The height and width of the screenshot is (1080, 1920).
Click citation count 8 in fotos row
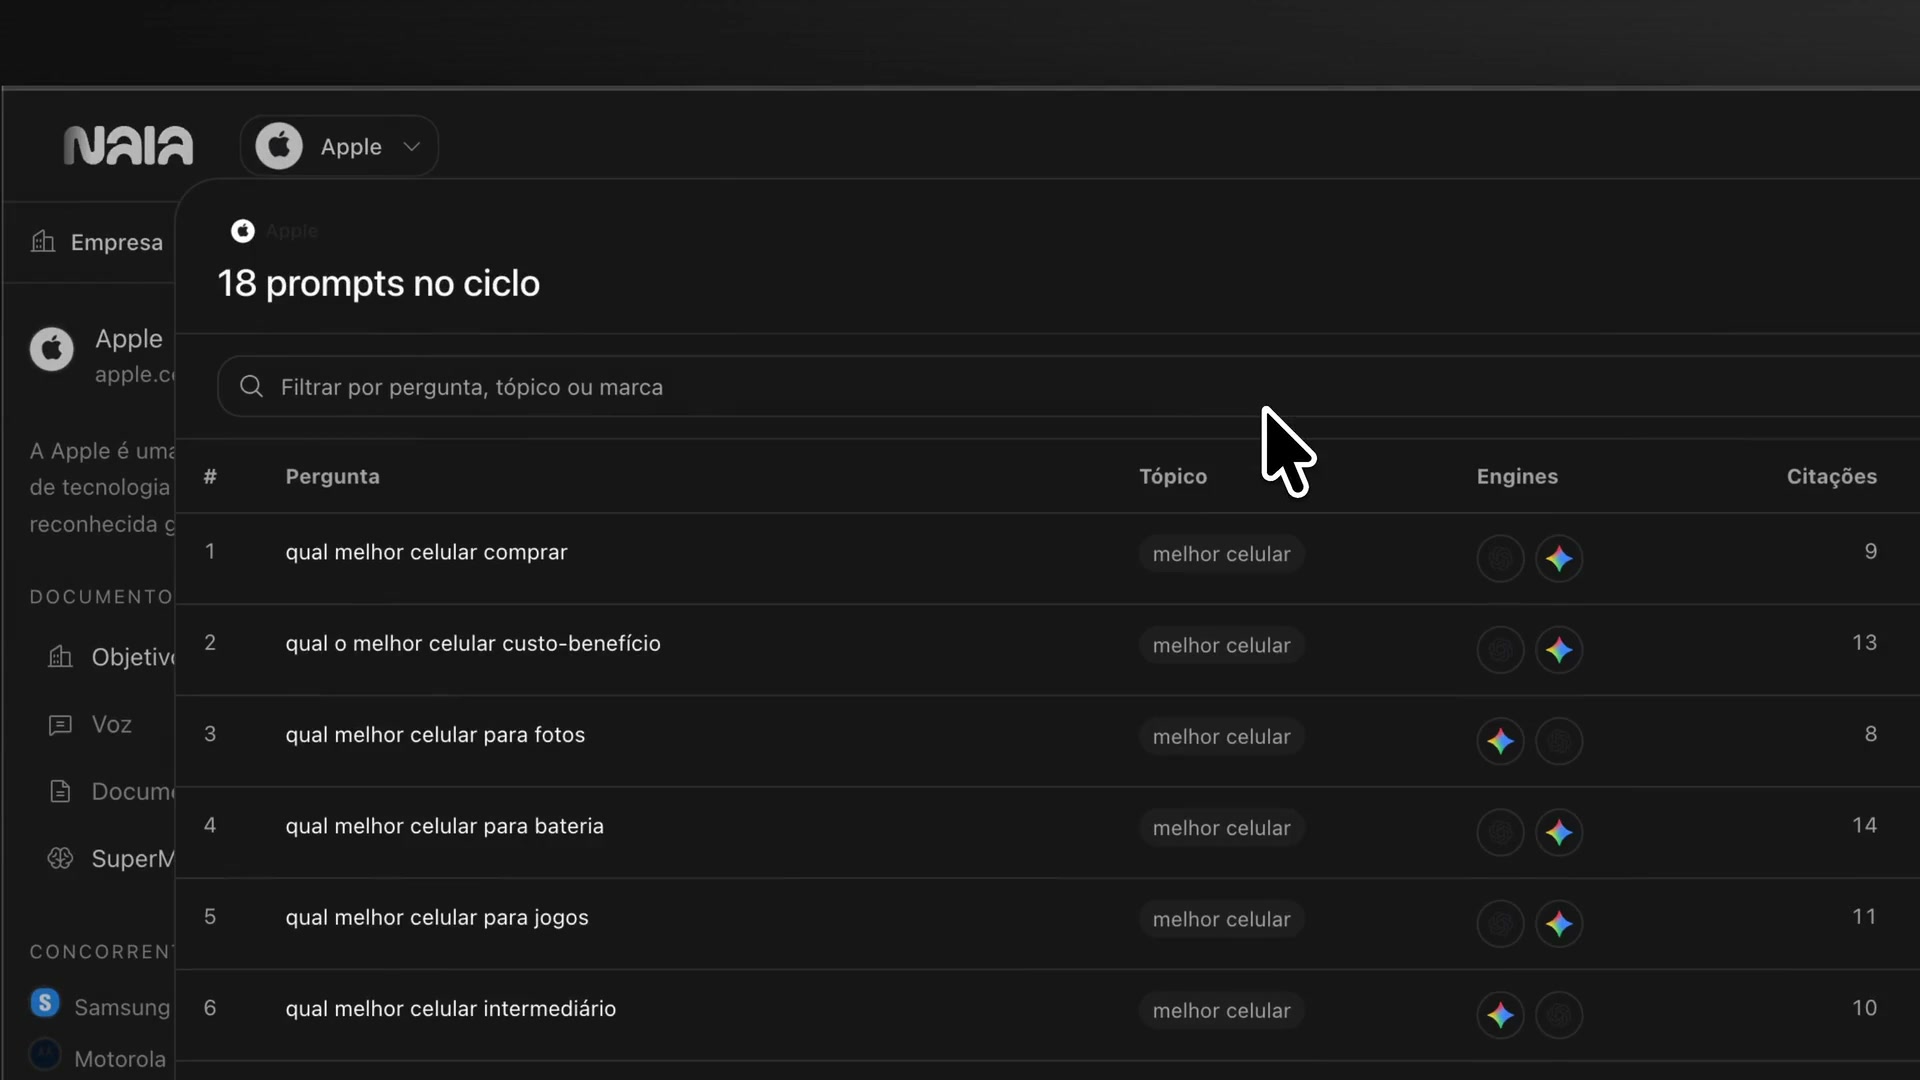tap(1870, 734)
